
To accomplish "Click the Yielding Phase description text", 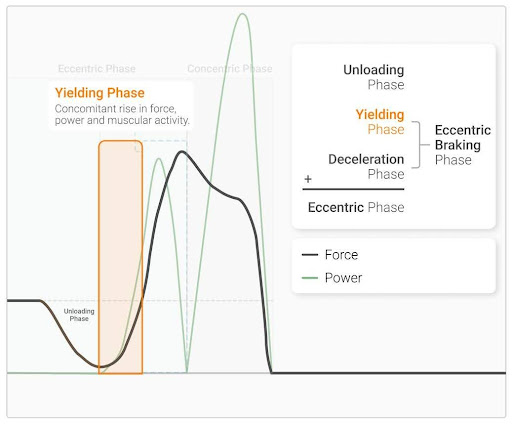I will [x=122, y=114].
